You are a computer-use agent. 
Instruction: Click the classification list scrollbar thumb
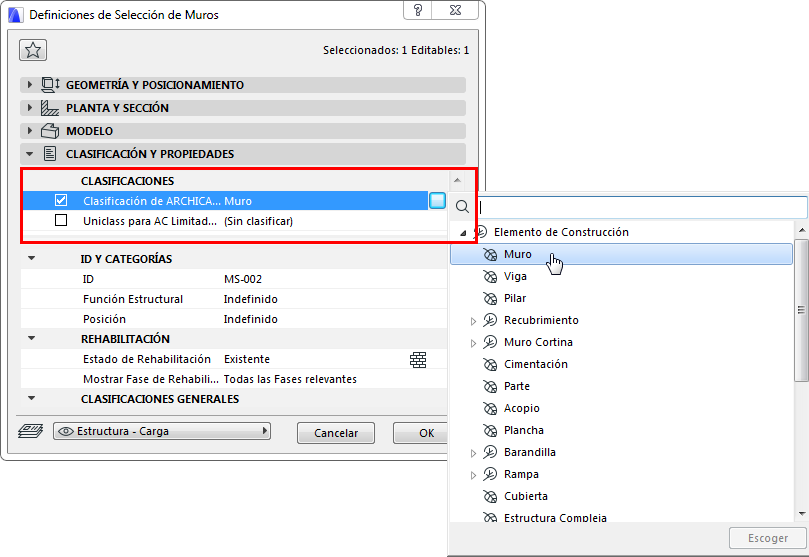(801, 310)
